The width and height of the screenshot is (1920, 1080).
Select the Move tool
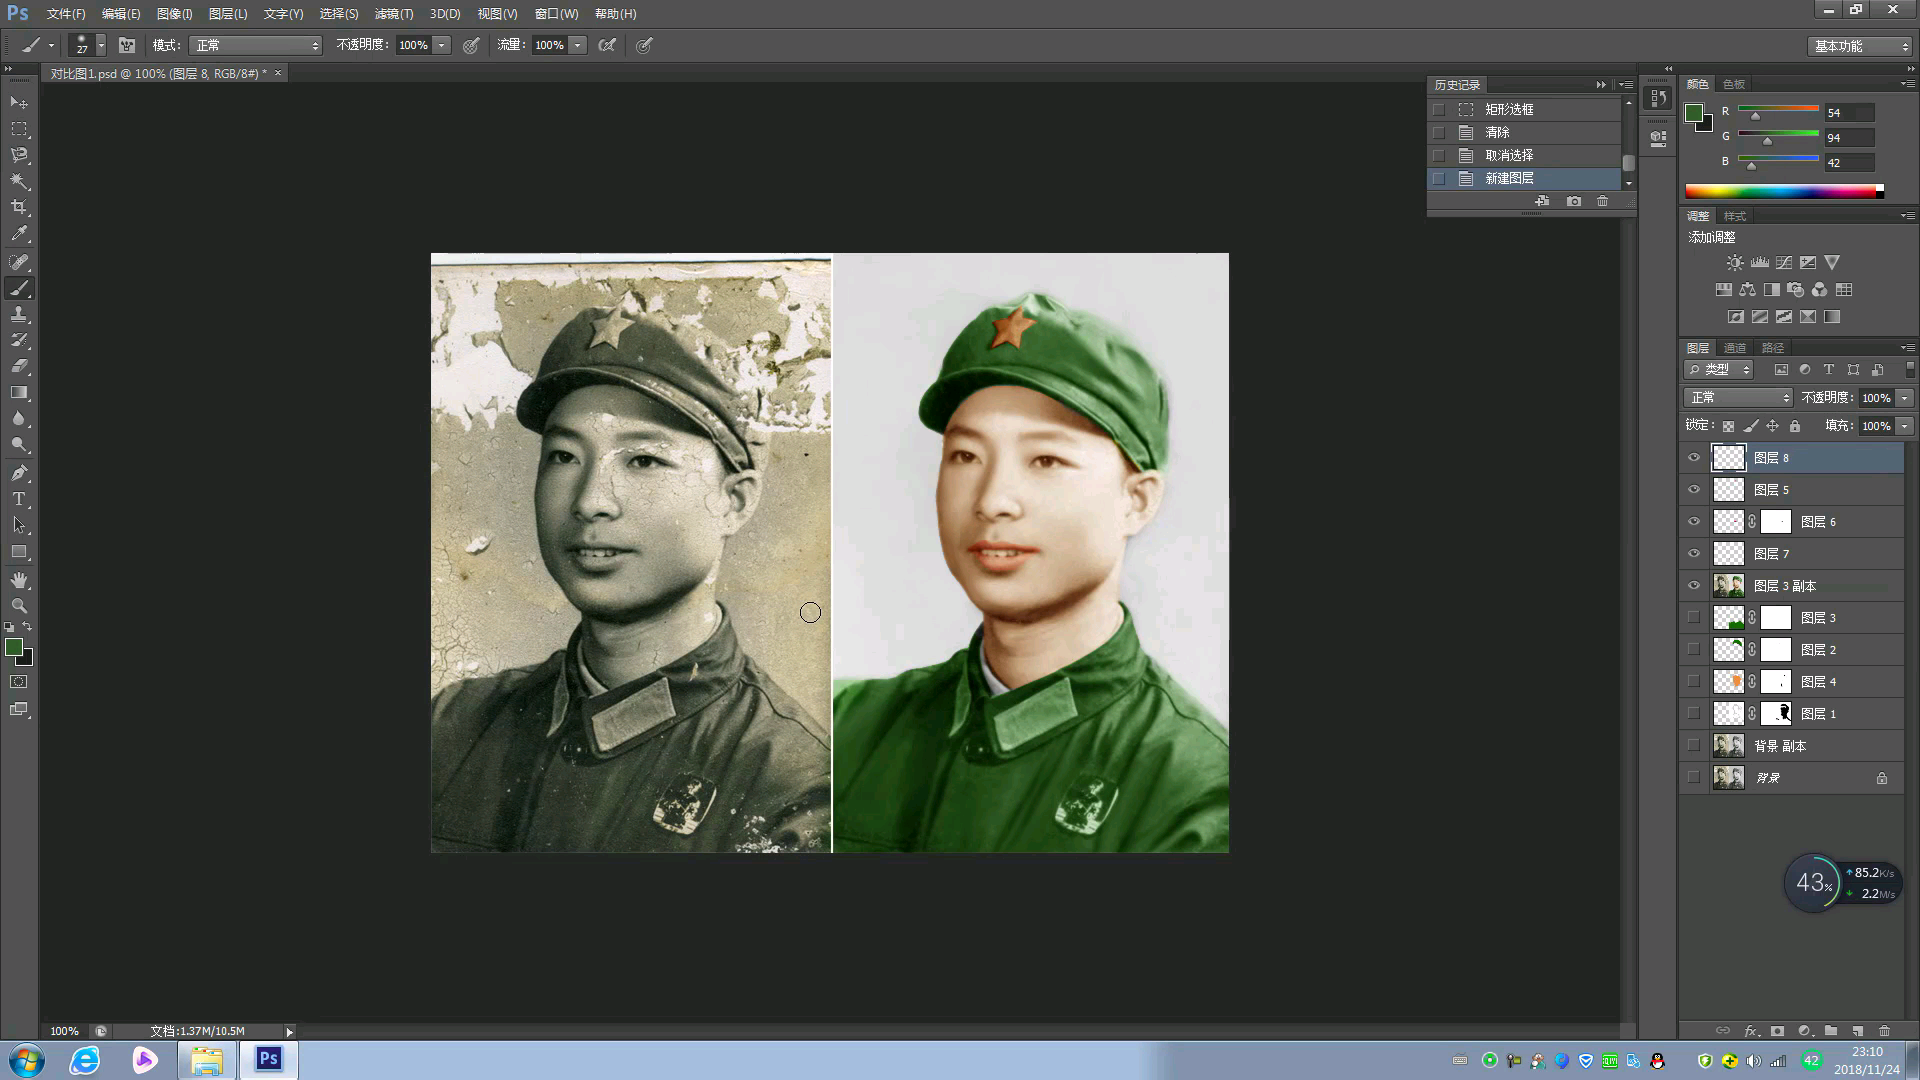point(19,103)
